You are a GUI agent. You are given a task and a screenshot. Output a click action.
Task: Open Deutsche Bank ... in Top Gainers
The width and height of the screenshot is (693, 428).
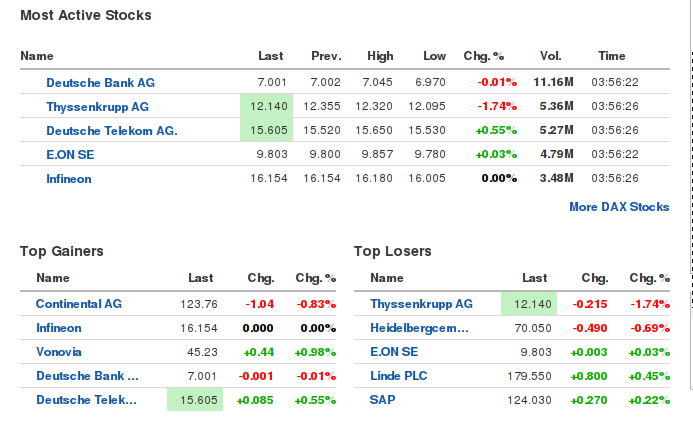coord(88,376)
